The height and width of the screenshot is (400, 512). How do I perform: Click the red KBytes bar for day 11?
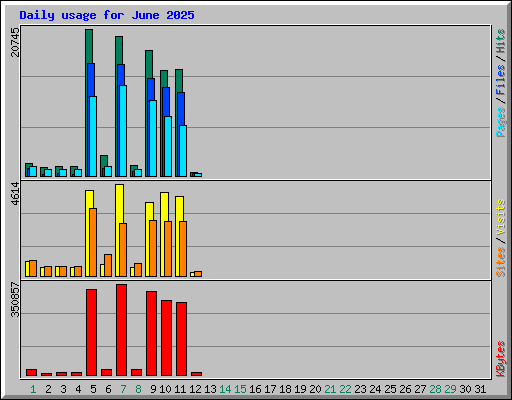click(182, 339)
